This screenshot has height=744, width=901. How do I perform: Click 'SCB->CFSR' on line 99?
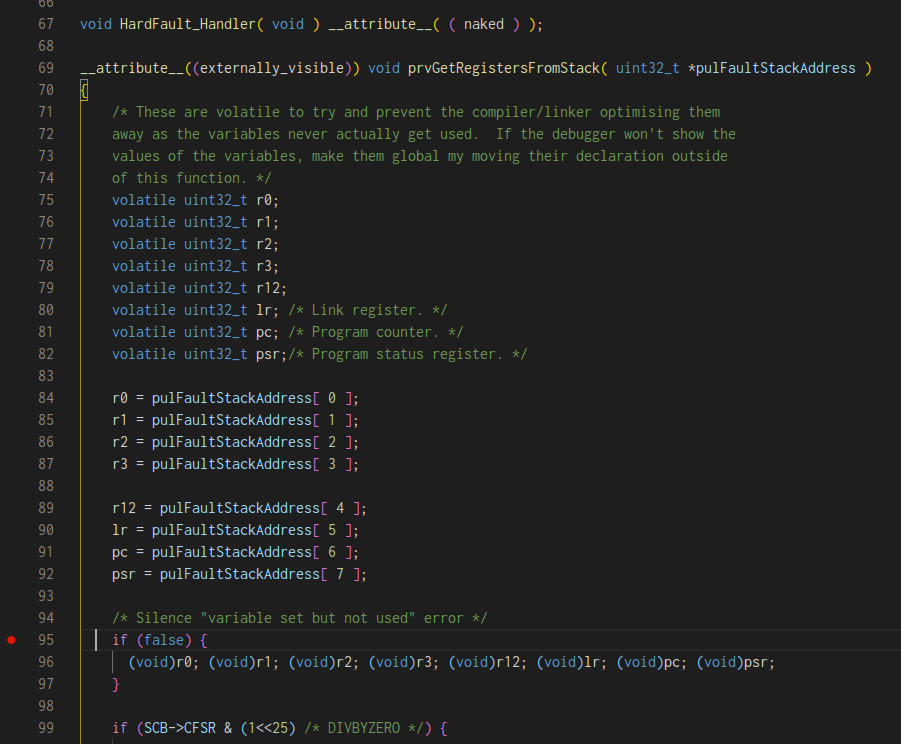point(180,728)
